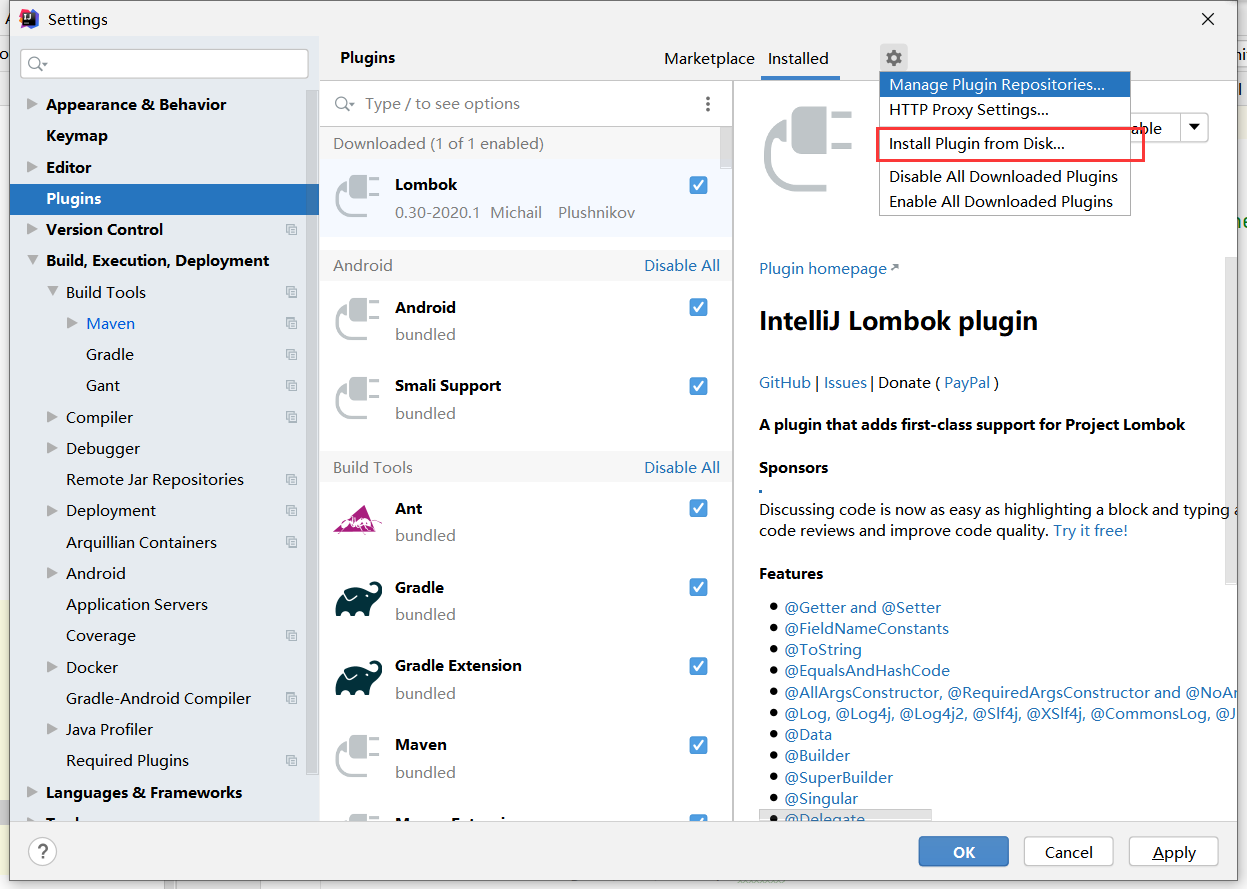Click the Gradle Extension elephant icon

point(358,678)
